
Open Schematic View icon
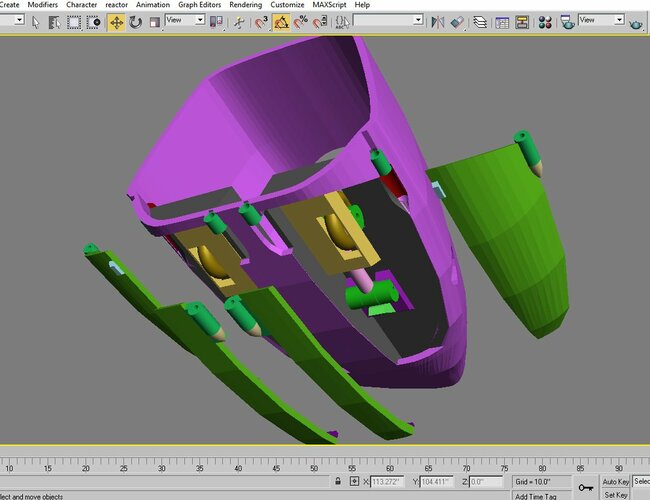[x=521, y=22]
